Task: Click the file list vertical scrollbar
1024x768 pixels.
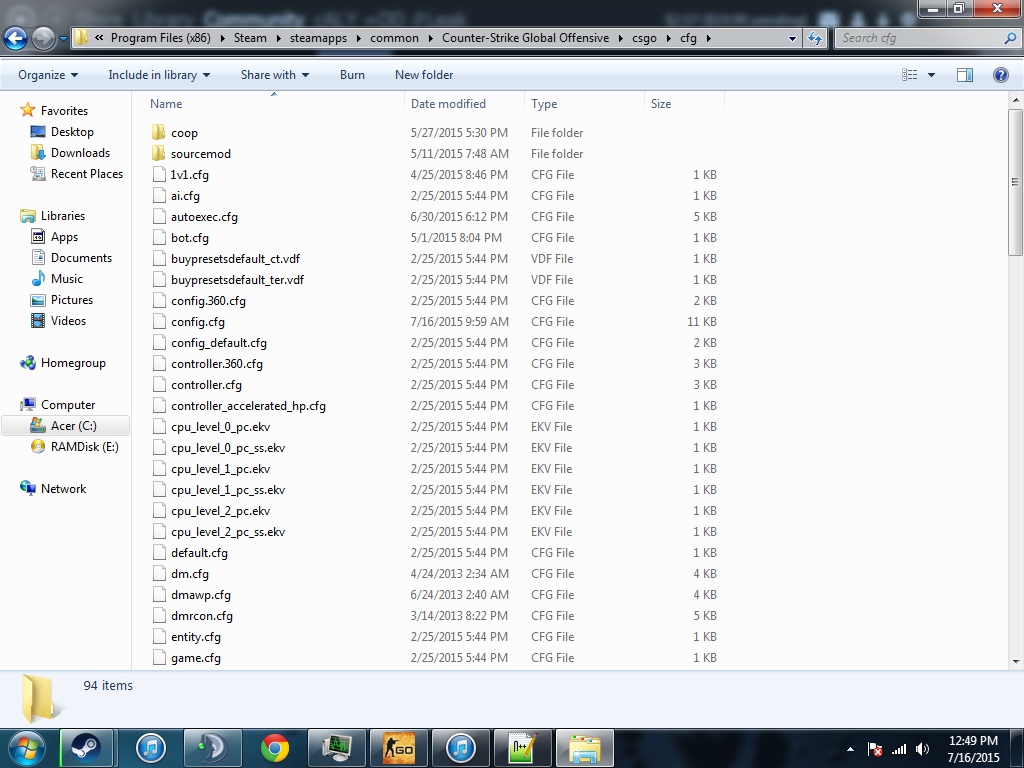Action: 1015,182
